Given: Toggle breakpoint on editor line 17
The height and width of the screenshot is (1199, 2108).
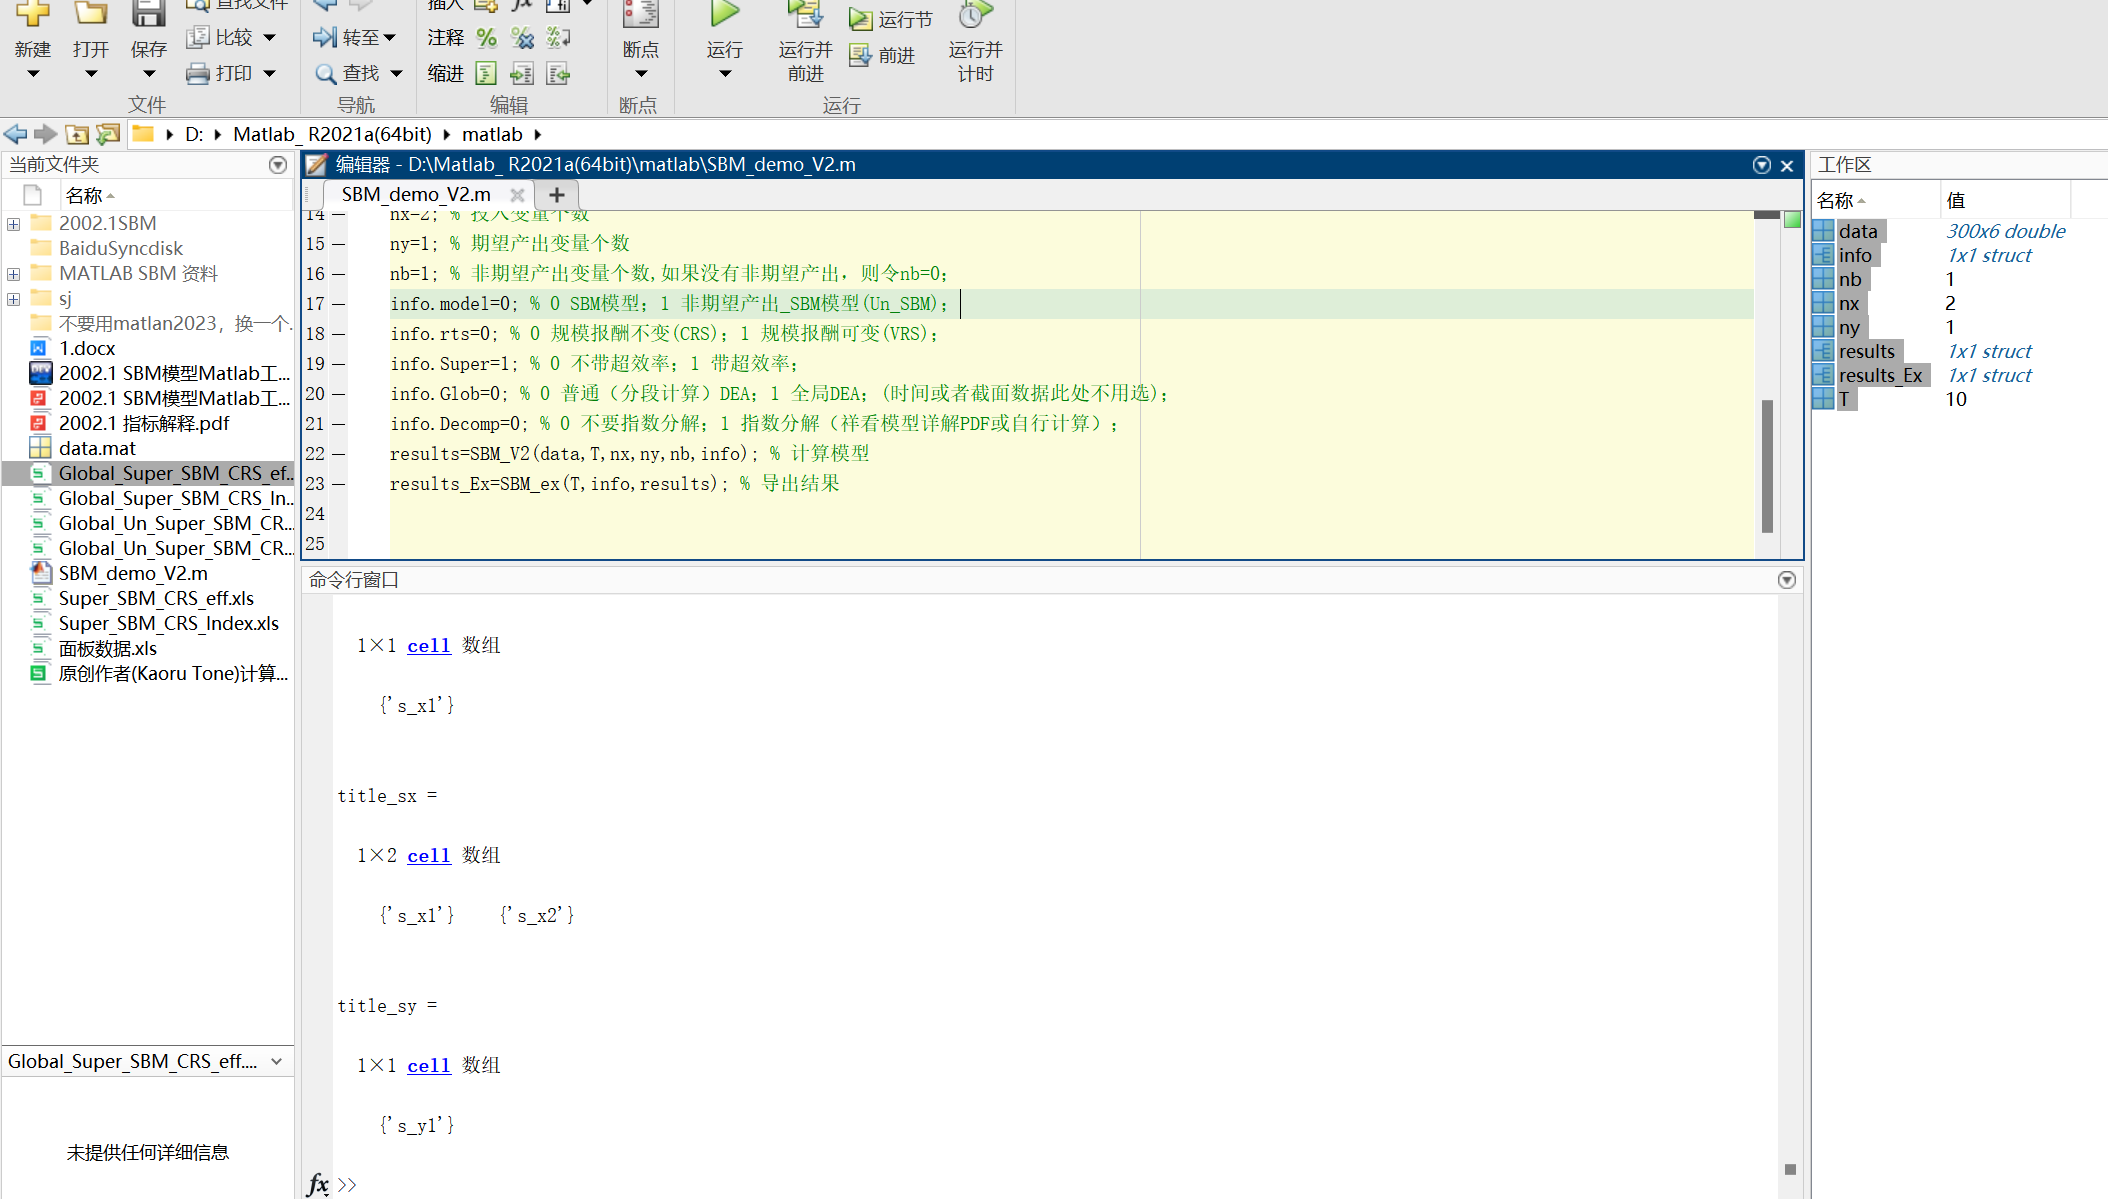Looking at the screenshot, I should click(x=339, y=304).
